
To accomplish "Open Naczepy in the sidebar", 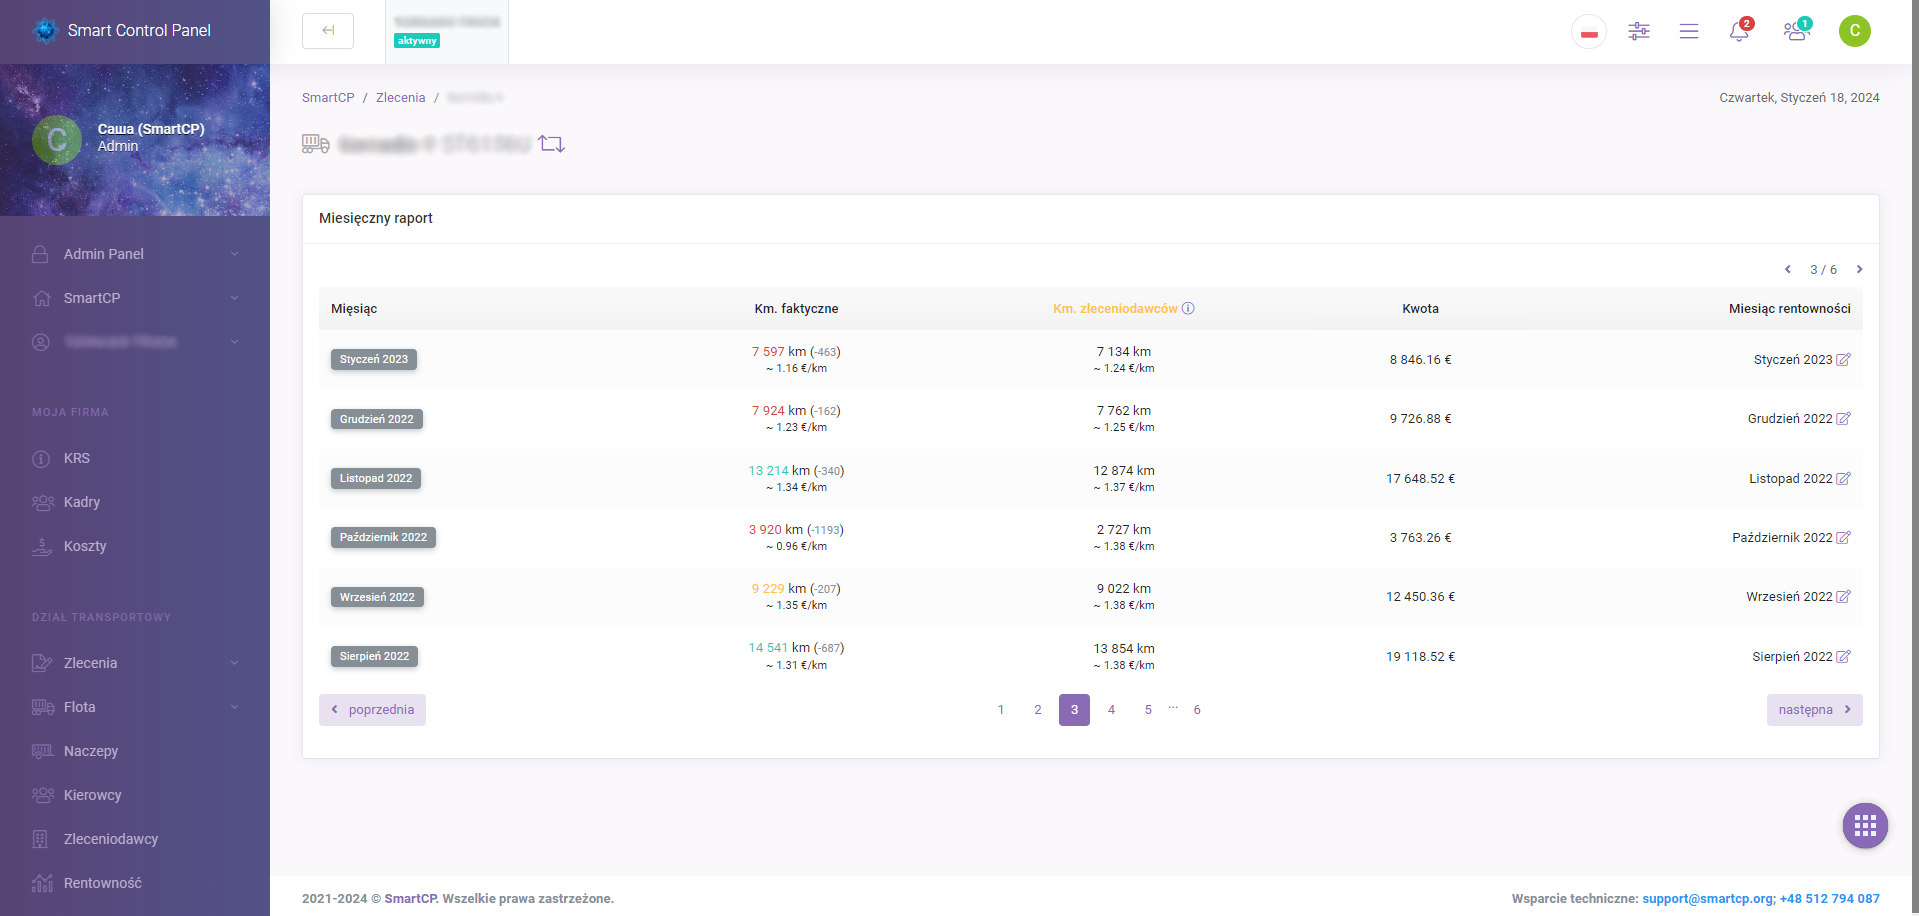I will click(x=135, y=751).
